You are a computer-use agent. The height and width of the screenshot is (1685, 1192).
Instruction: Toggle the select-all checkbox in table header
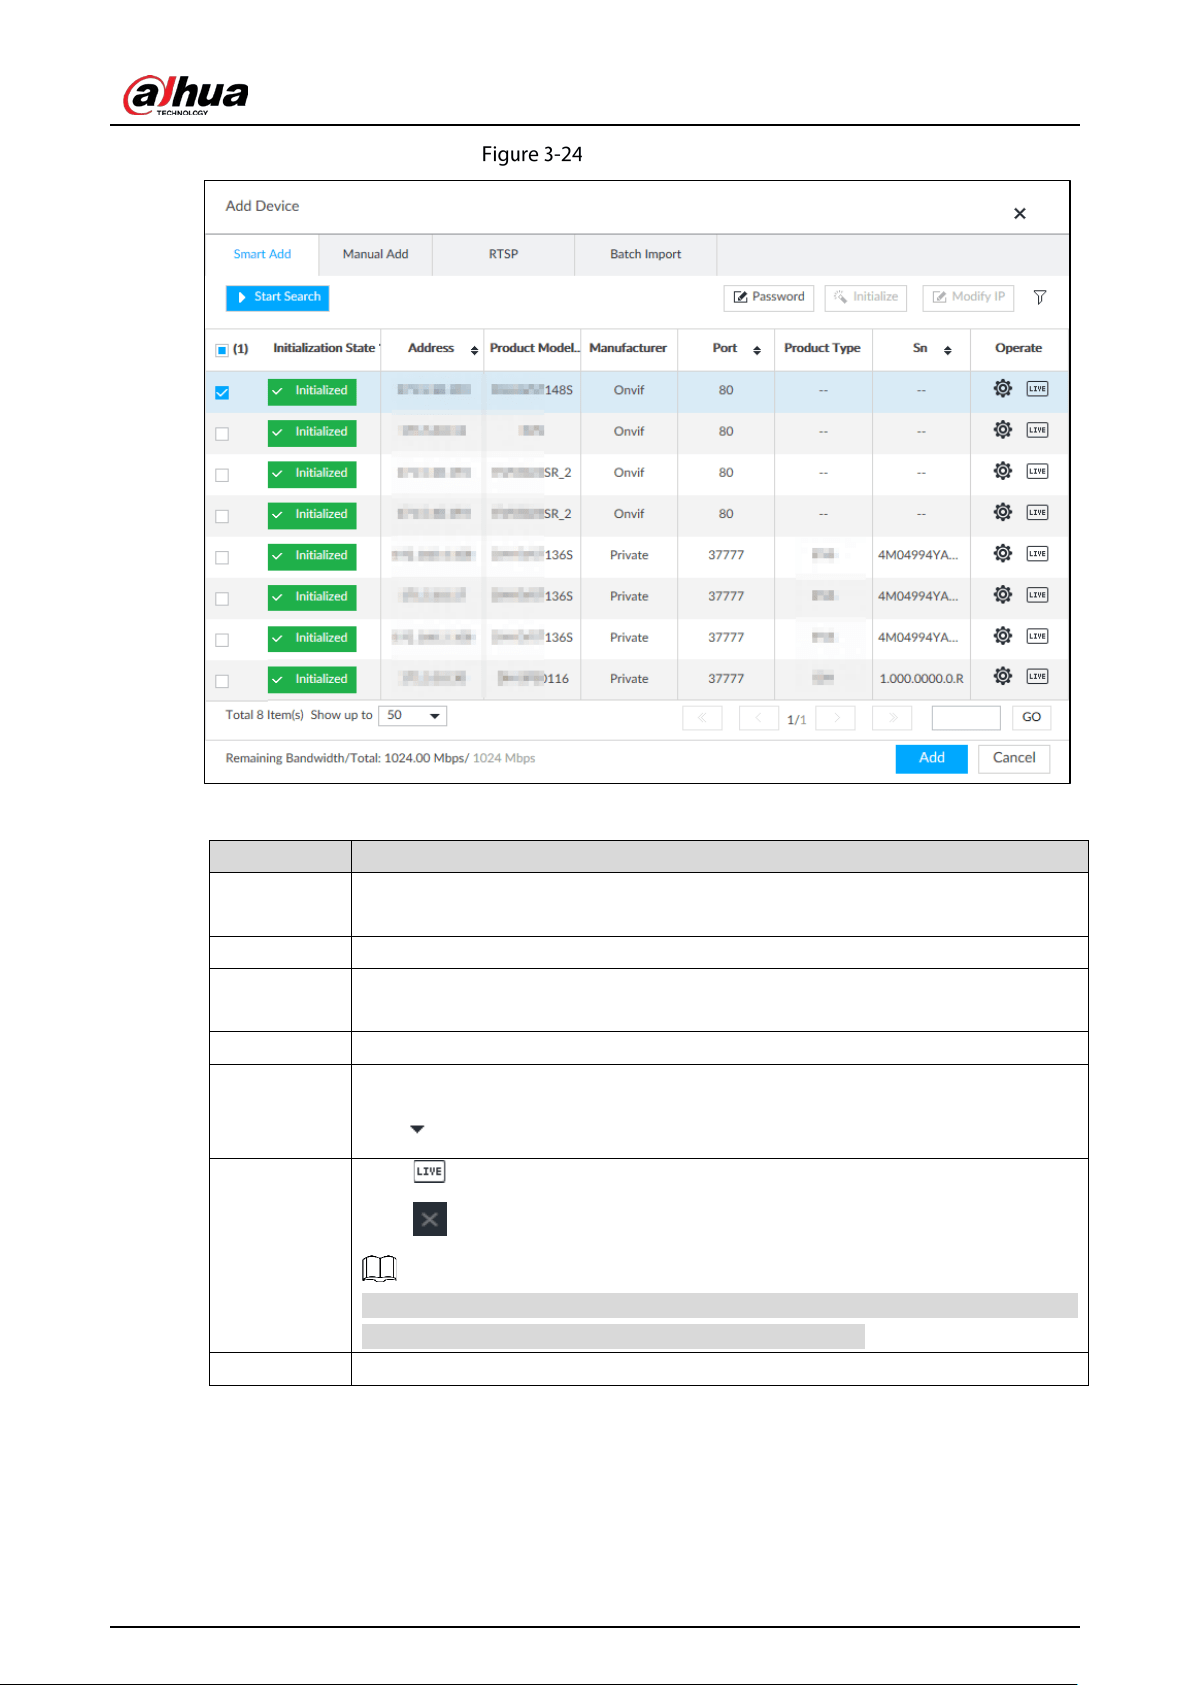click(222, 350)
